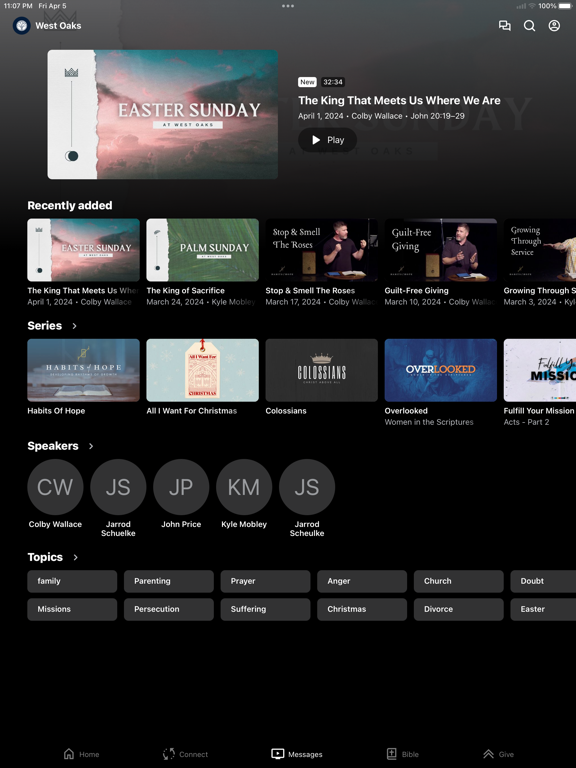Open All I Want For Christmas series

202,370
